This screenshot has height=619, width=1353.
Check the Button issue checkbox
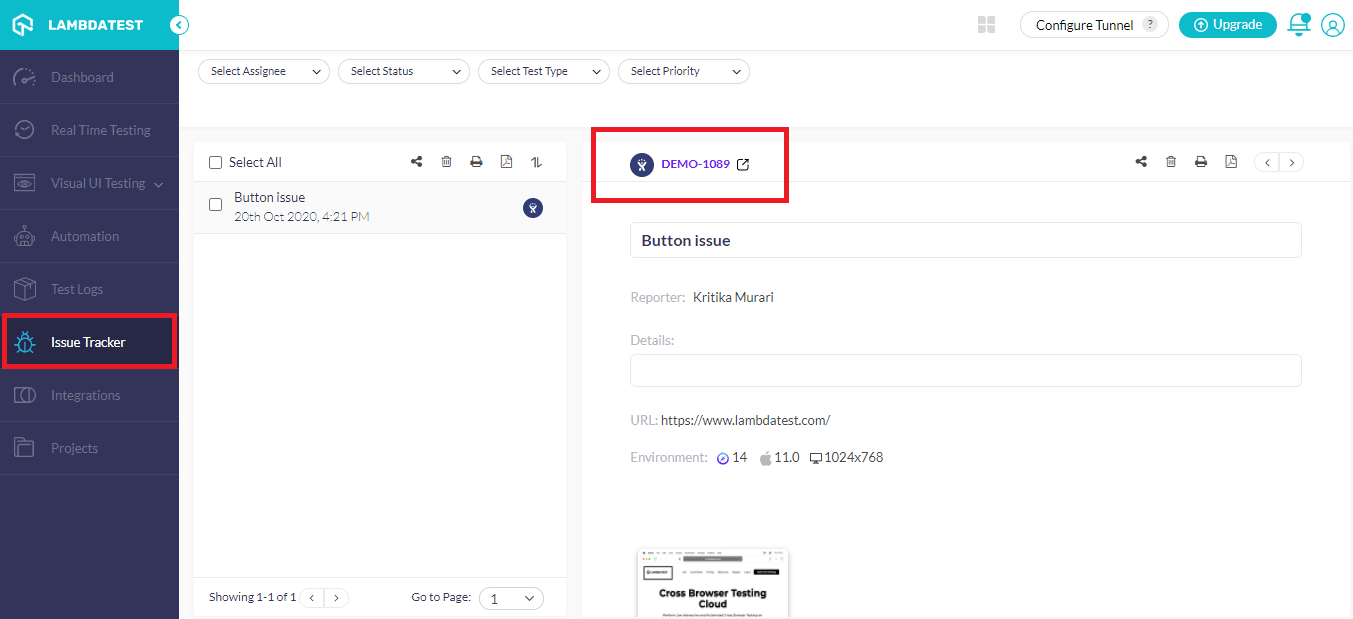(x=215, y=203)
